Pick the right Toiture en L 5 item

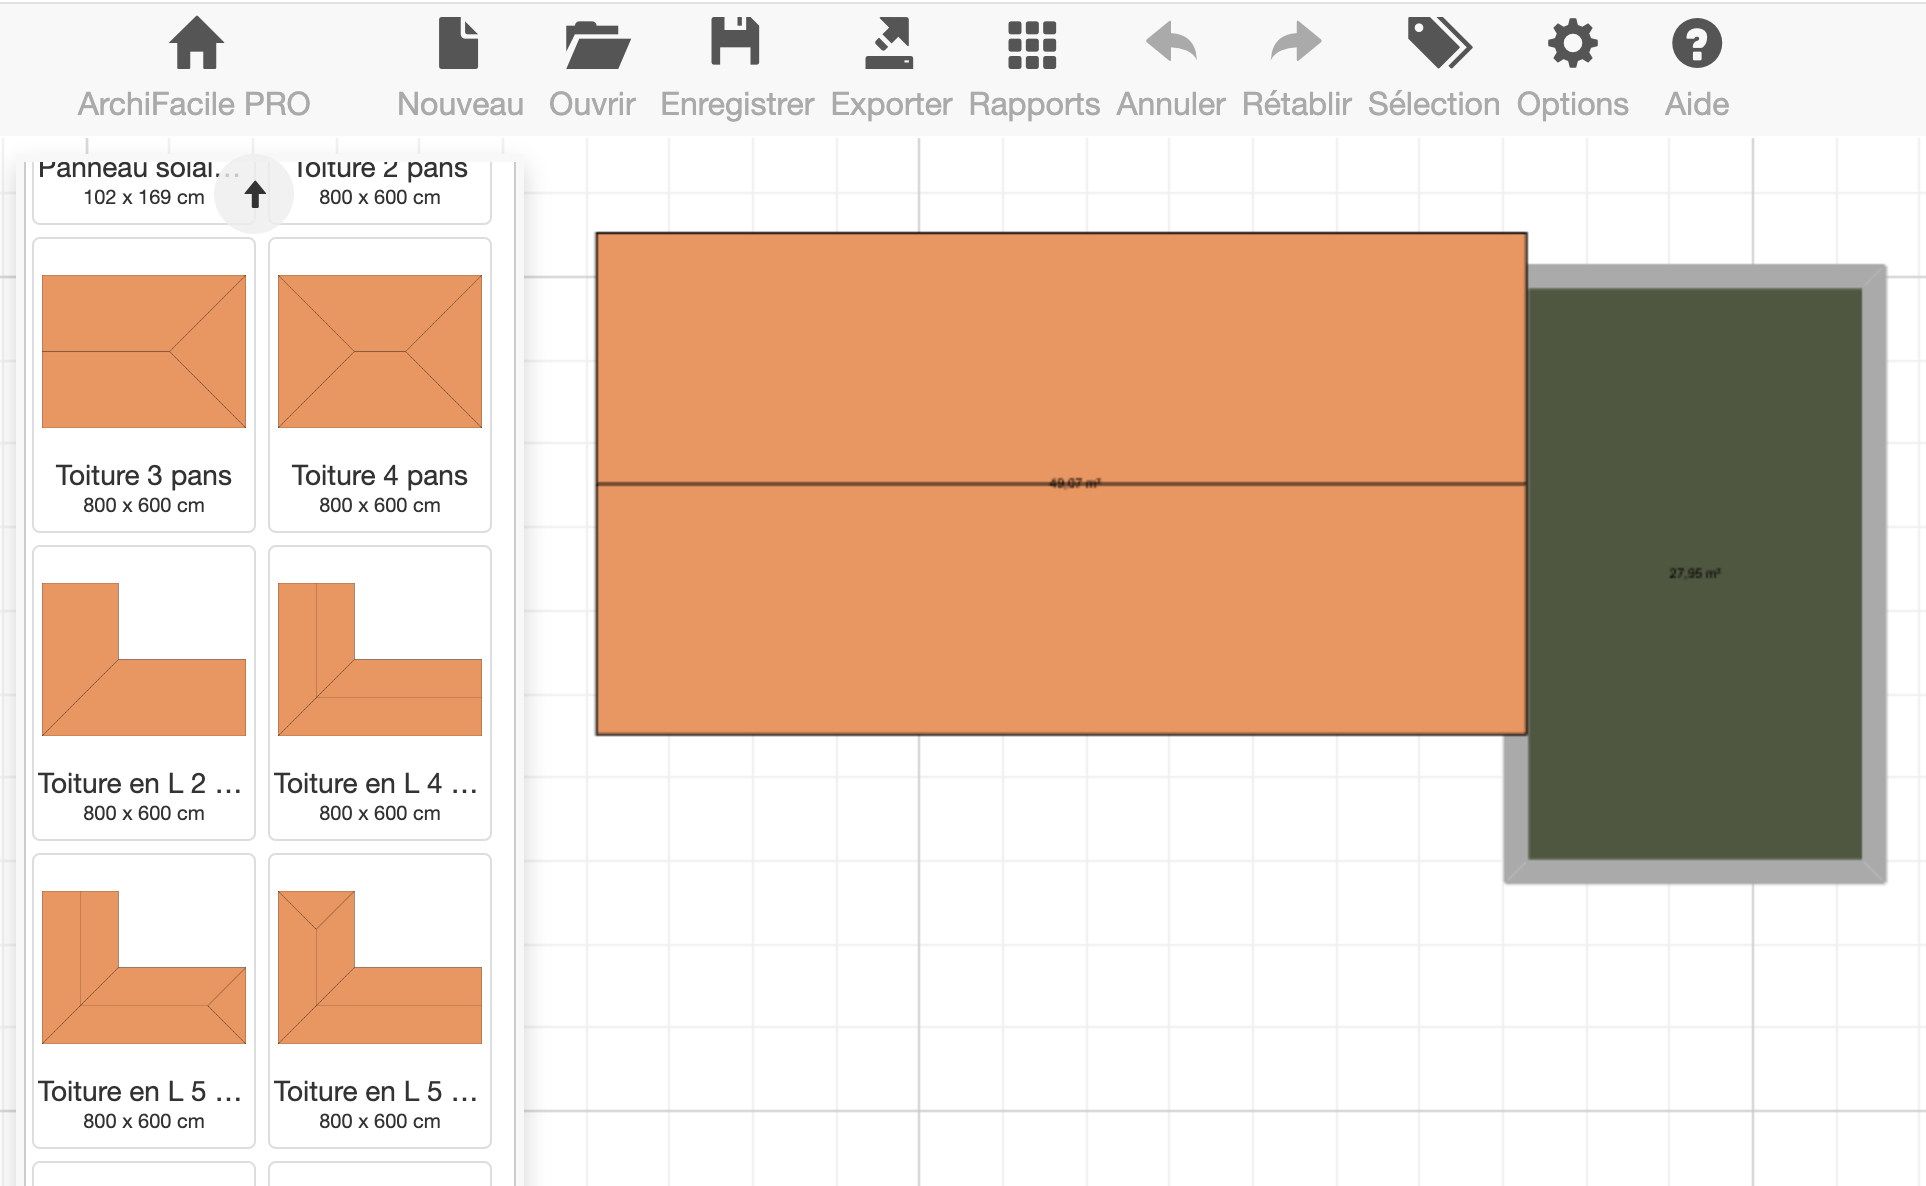tap(380, 1001)
